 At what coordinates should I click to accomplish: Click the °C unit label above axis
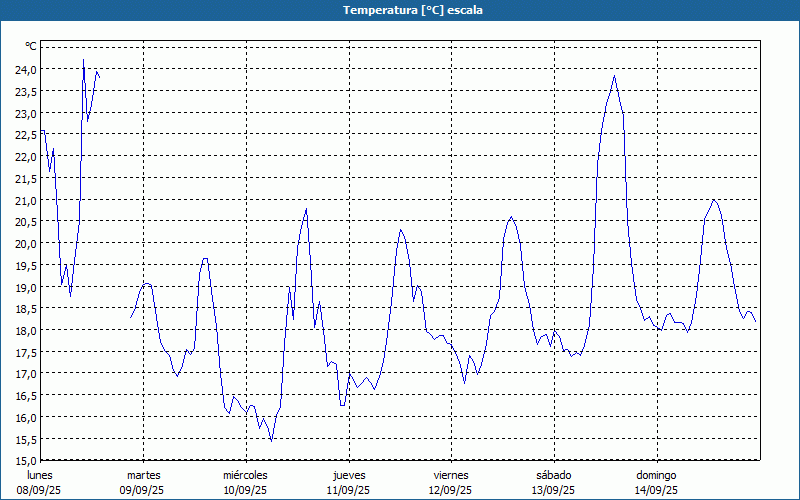click(x=31, y=46)
